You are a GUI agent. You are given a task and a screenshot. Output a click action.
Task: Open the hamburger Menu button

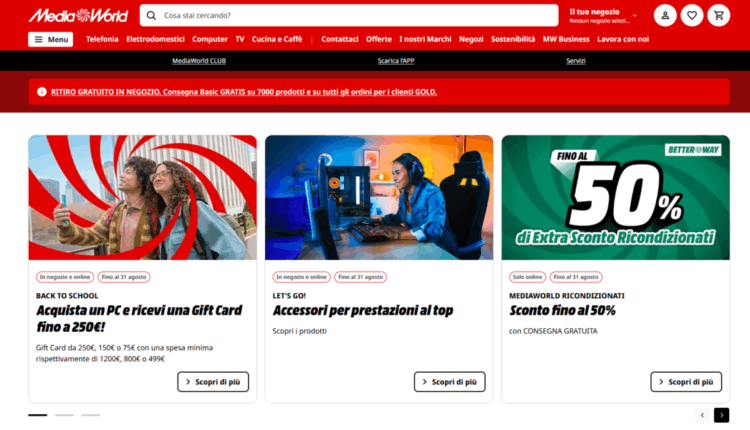point(50,39)
